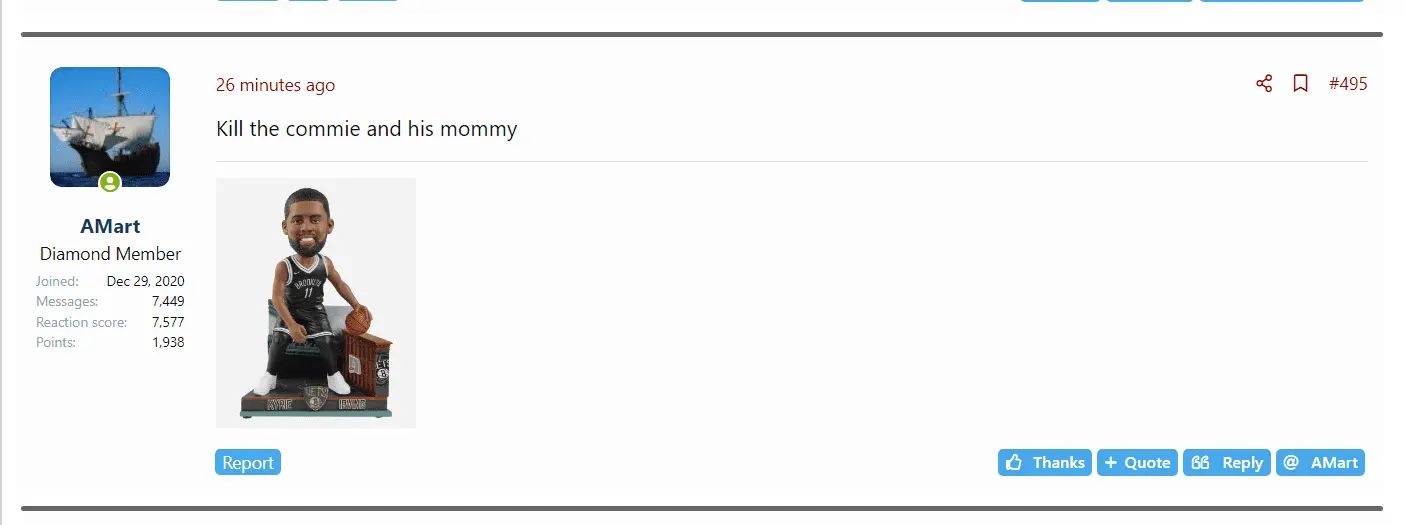Click the 1,938 points value
This screenshot has height=525, width=1406.
tap(167, 342)
